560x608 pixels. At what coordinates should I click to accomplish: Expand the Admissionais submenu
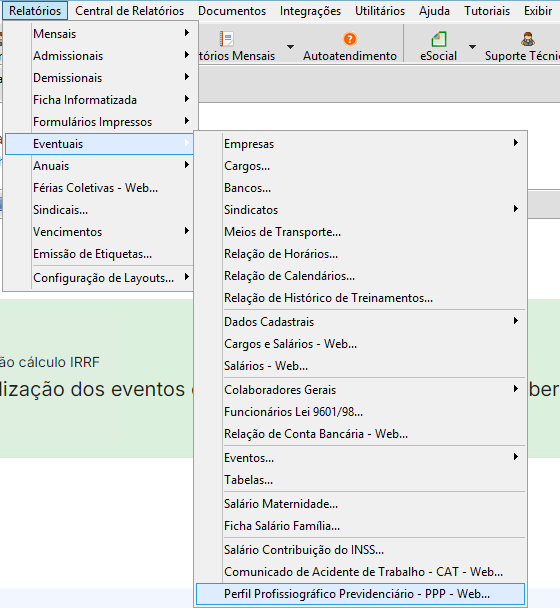tap(99, 56)
